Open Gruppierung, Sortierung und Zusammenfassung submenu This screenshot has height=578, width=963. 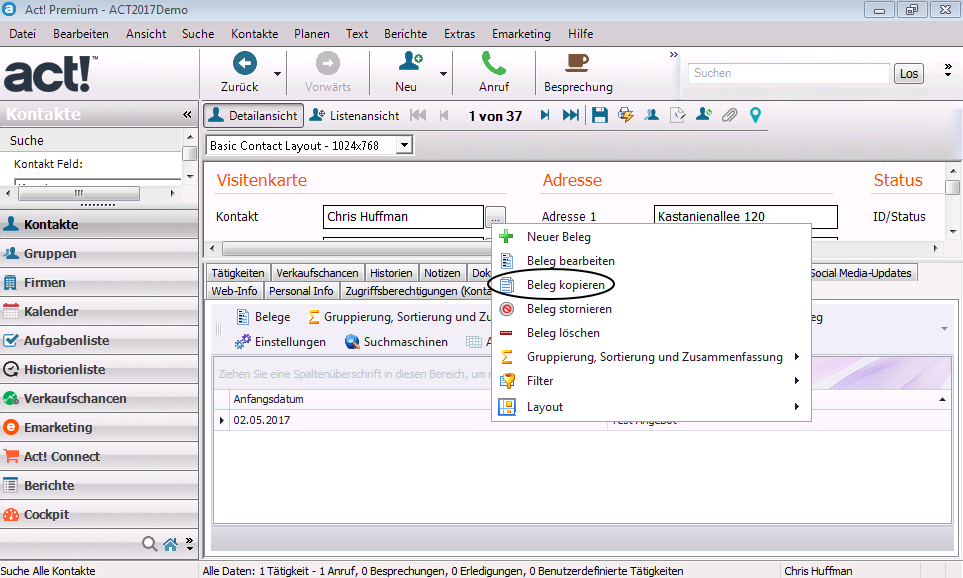(651, 357)
